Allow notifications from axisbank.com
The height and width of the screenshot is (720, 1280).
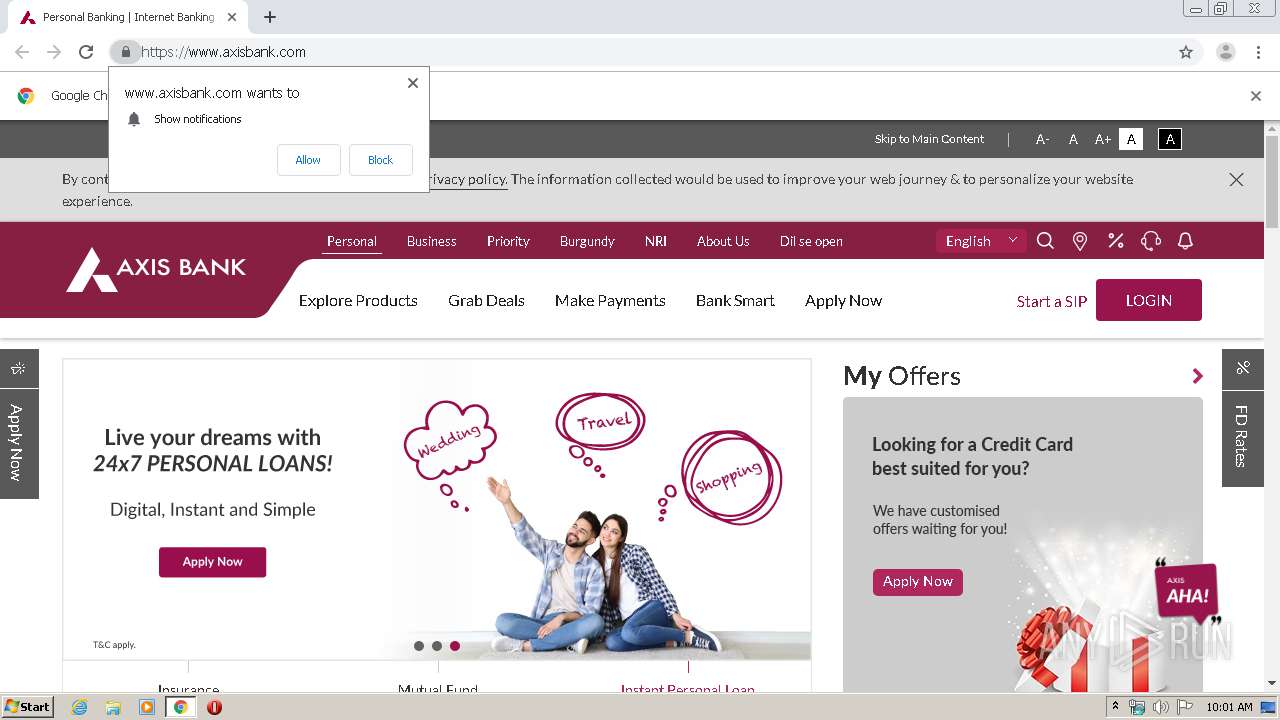click(x=308, y=160)
